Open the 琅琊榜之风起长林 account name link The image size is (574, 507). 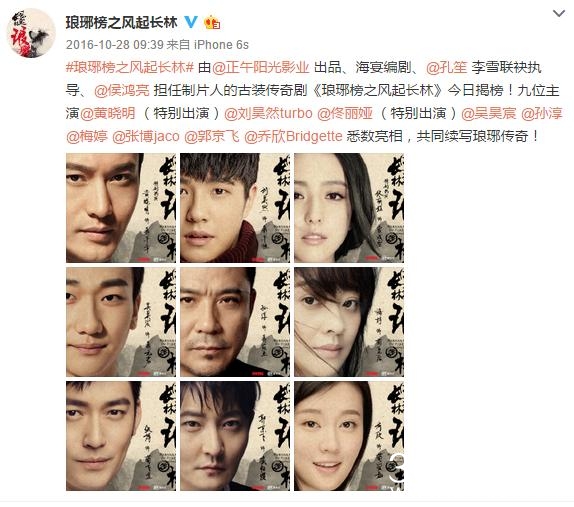(122, 22)
